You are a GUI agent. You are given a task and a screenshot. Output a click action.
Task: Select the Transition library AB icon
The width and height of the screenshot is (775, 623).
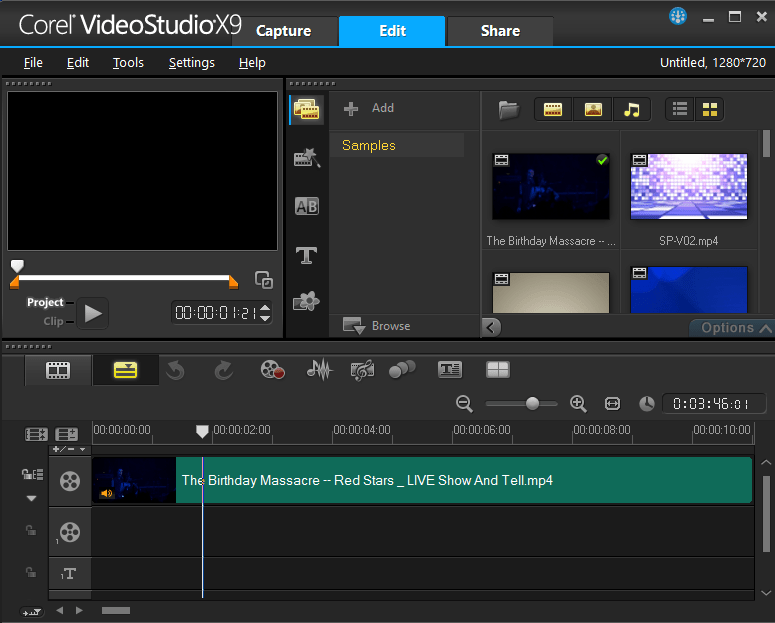[306, 206]
